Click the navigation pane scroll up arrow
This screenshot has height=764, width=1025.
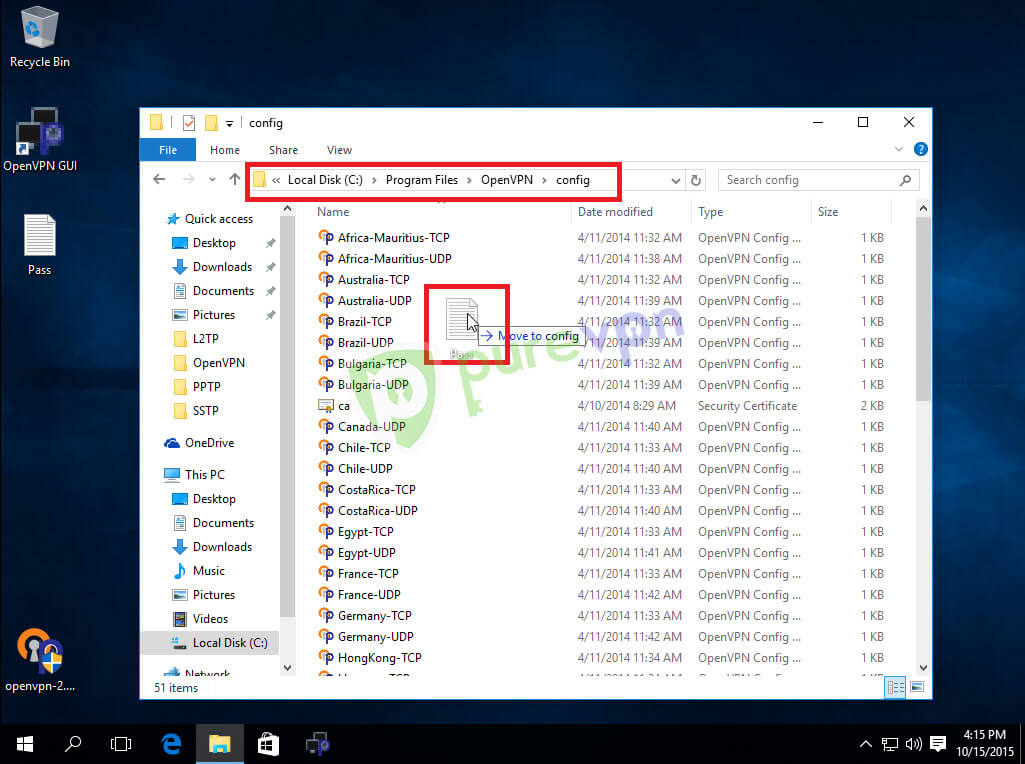[x=287, y=209]
